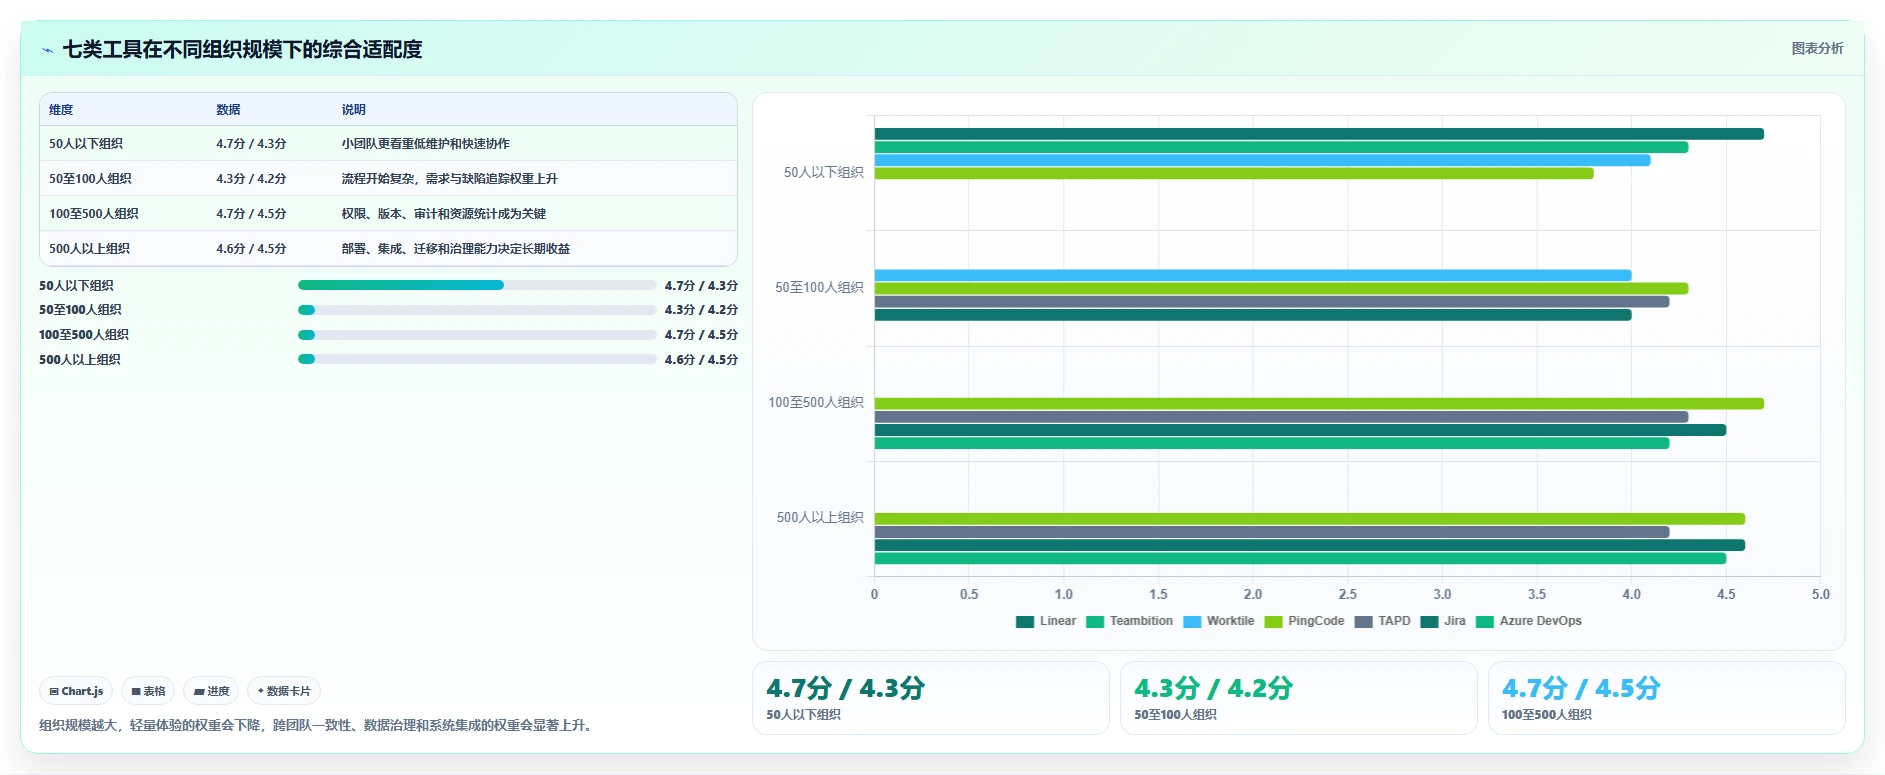This screenshot has height=775, width=1885.
Task: Click the Linear bar in 50人以下组织 chart group
Action: pyautogui.click(x=1319, y=134)
